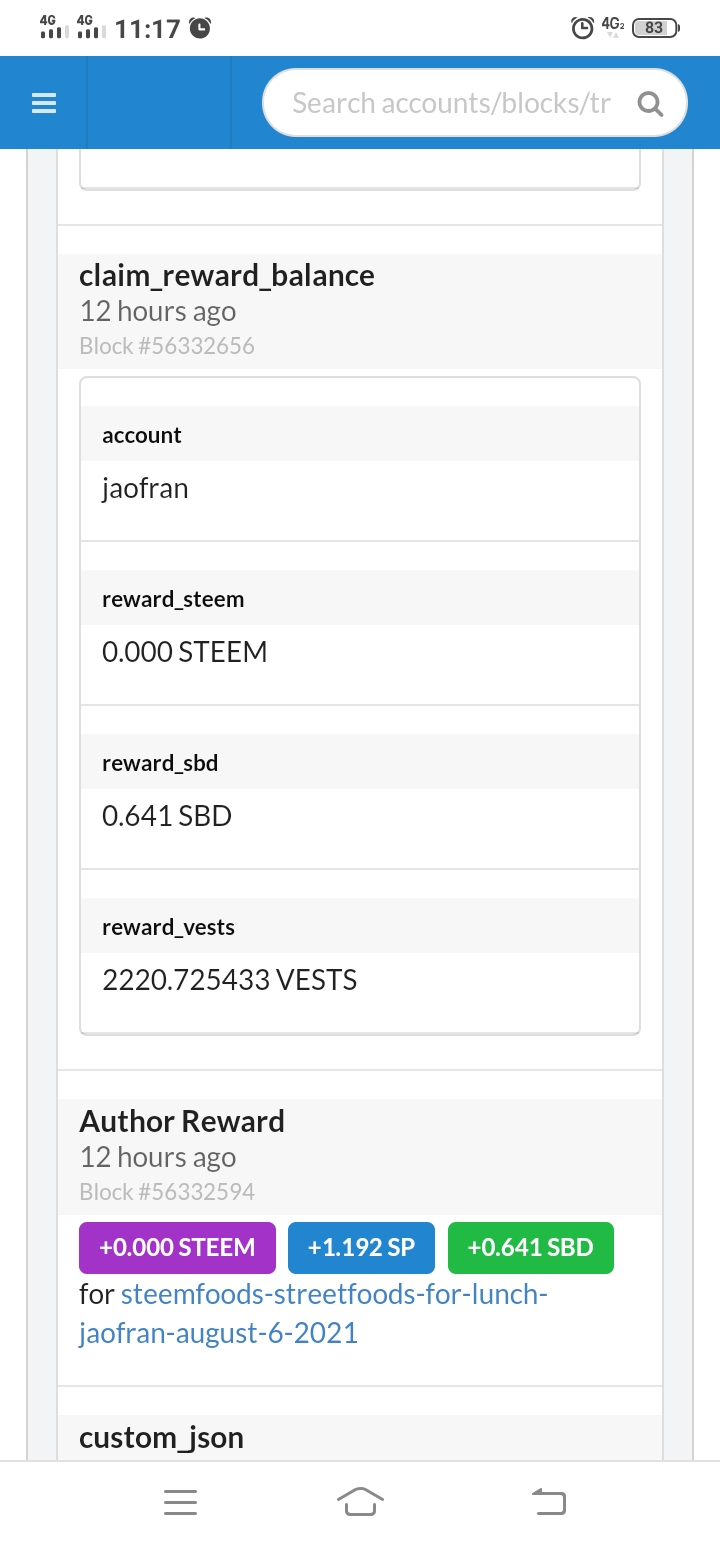Viewport: 720px width, 1544px height.
Task: Click the 2220.725433 VESTS value
Action: [229, 980]
